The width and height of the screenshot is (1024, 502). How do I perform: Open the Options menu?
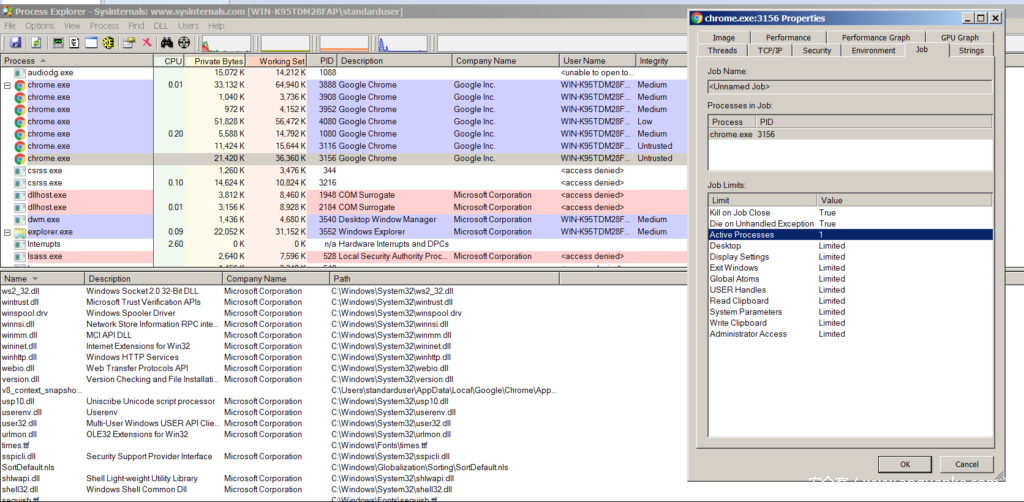(x=40, y=25)
